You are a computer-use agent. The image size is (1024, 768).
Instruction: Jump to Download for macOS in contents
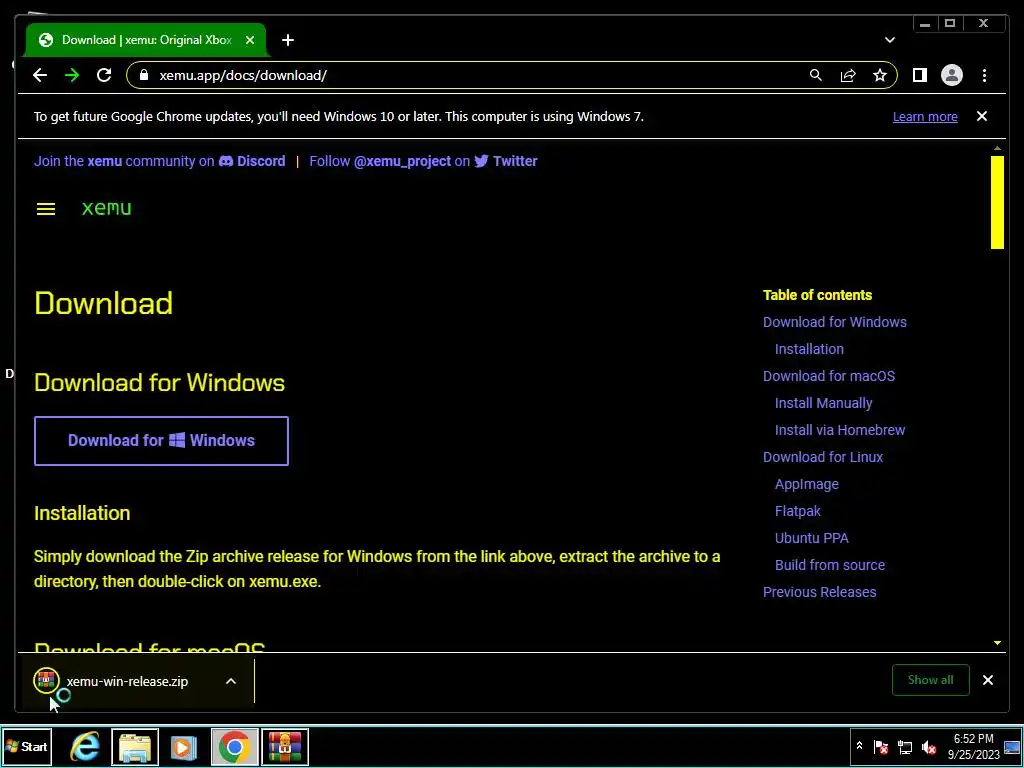(x=829, y=376)
